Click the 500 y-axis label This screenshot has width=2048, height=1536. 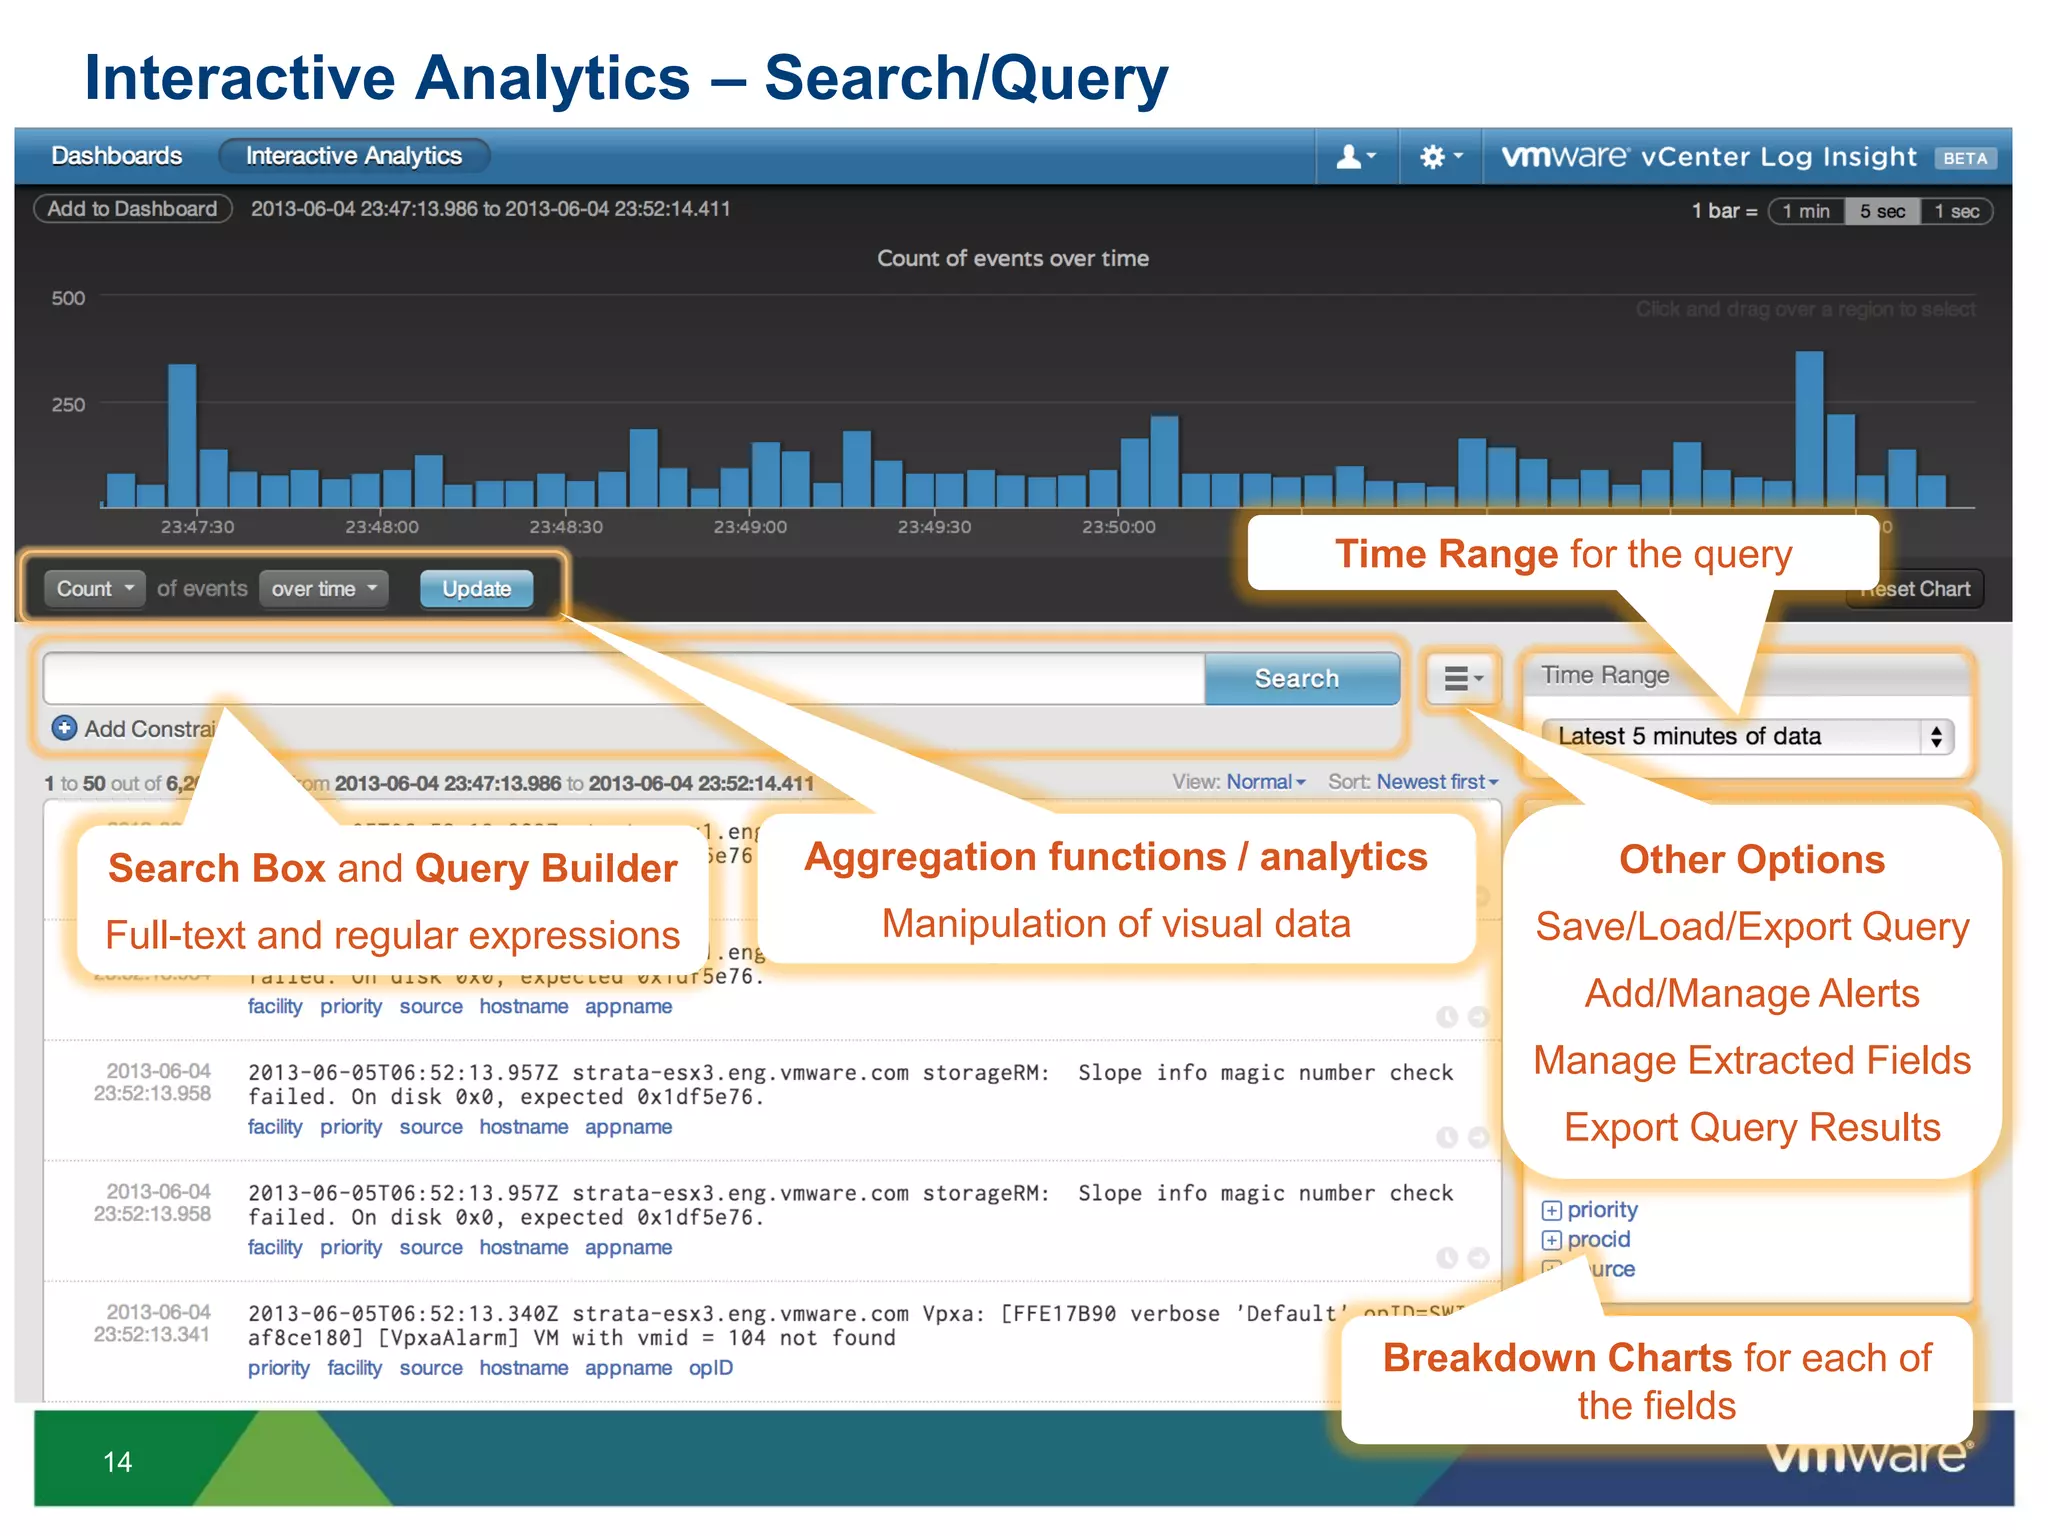pyautogui.click(x=68, y=298)
